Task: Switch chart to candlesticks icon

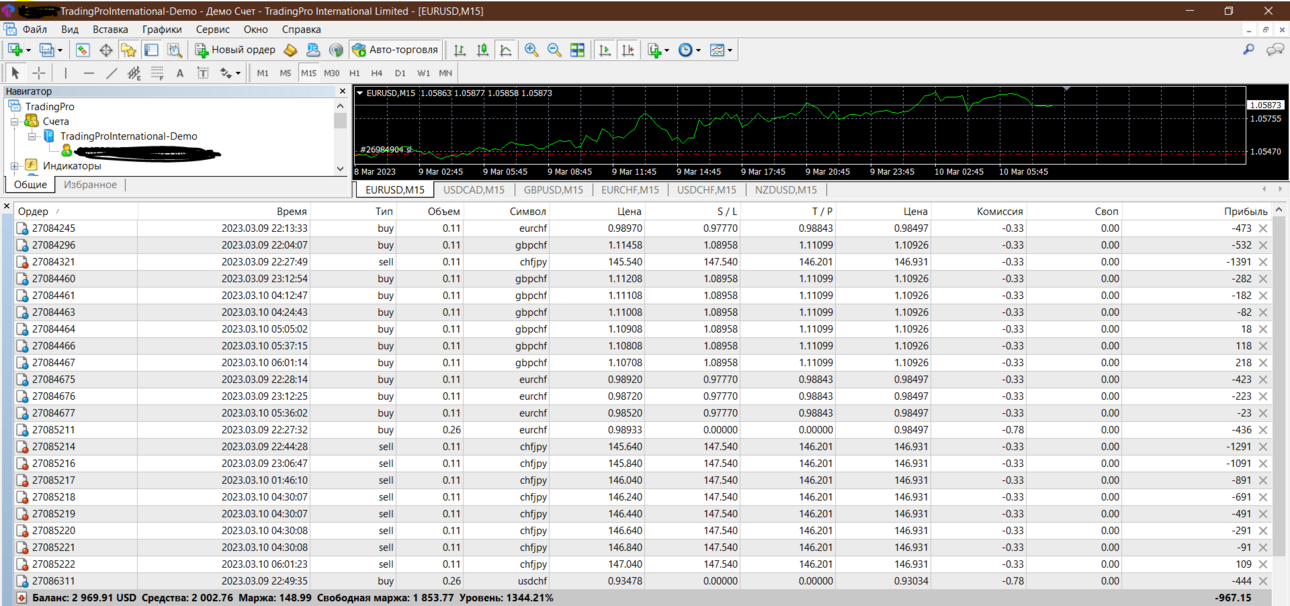Action: pyautogui.click(x=483, y=49)
